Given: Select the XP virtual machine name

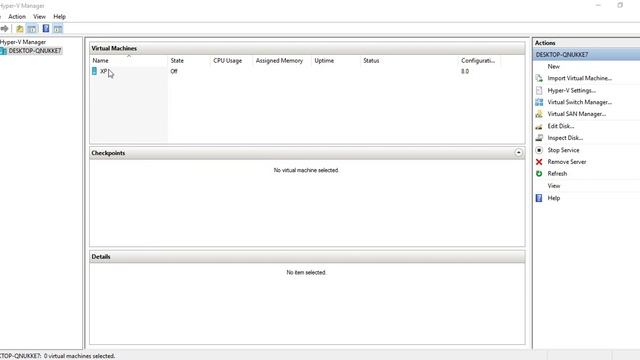Looking at the screenshot, I should tap(103, 71).
